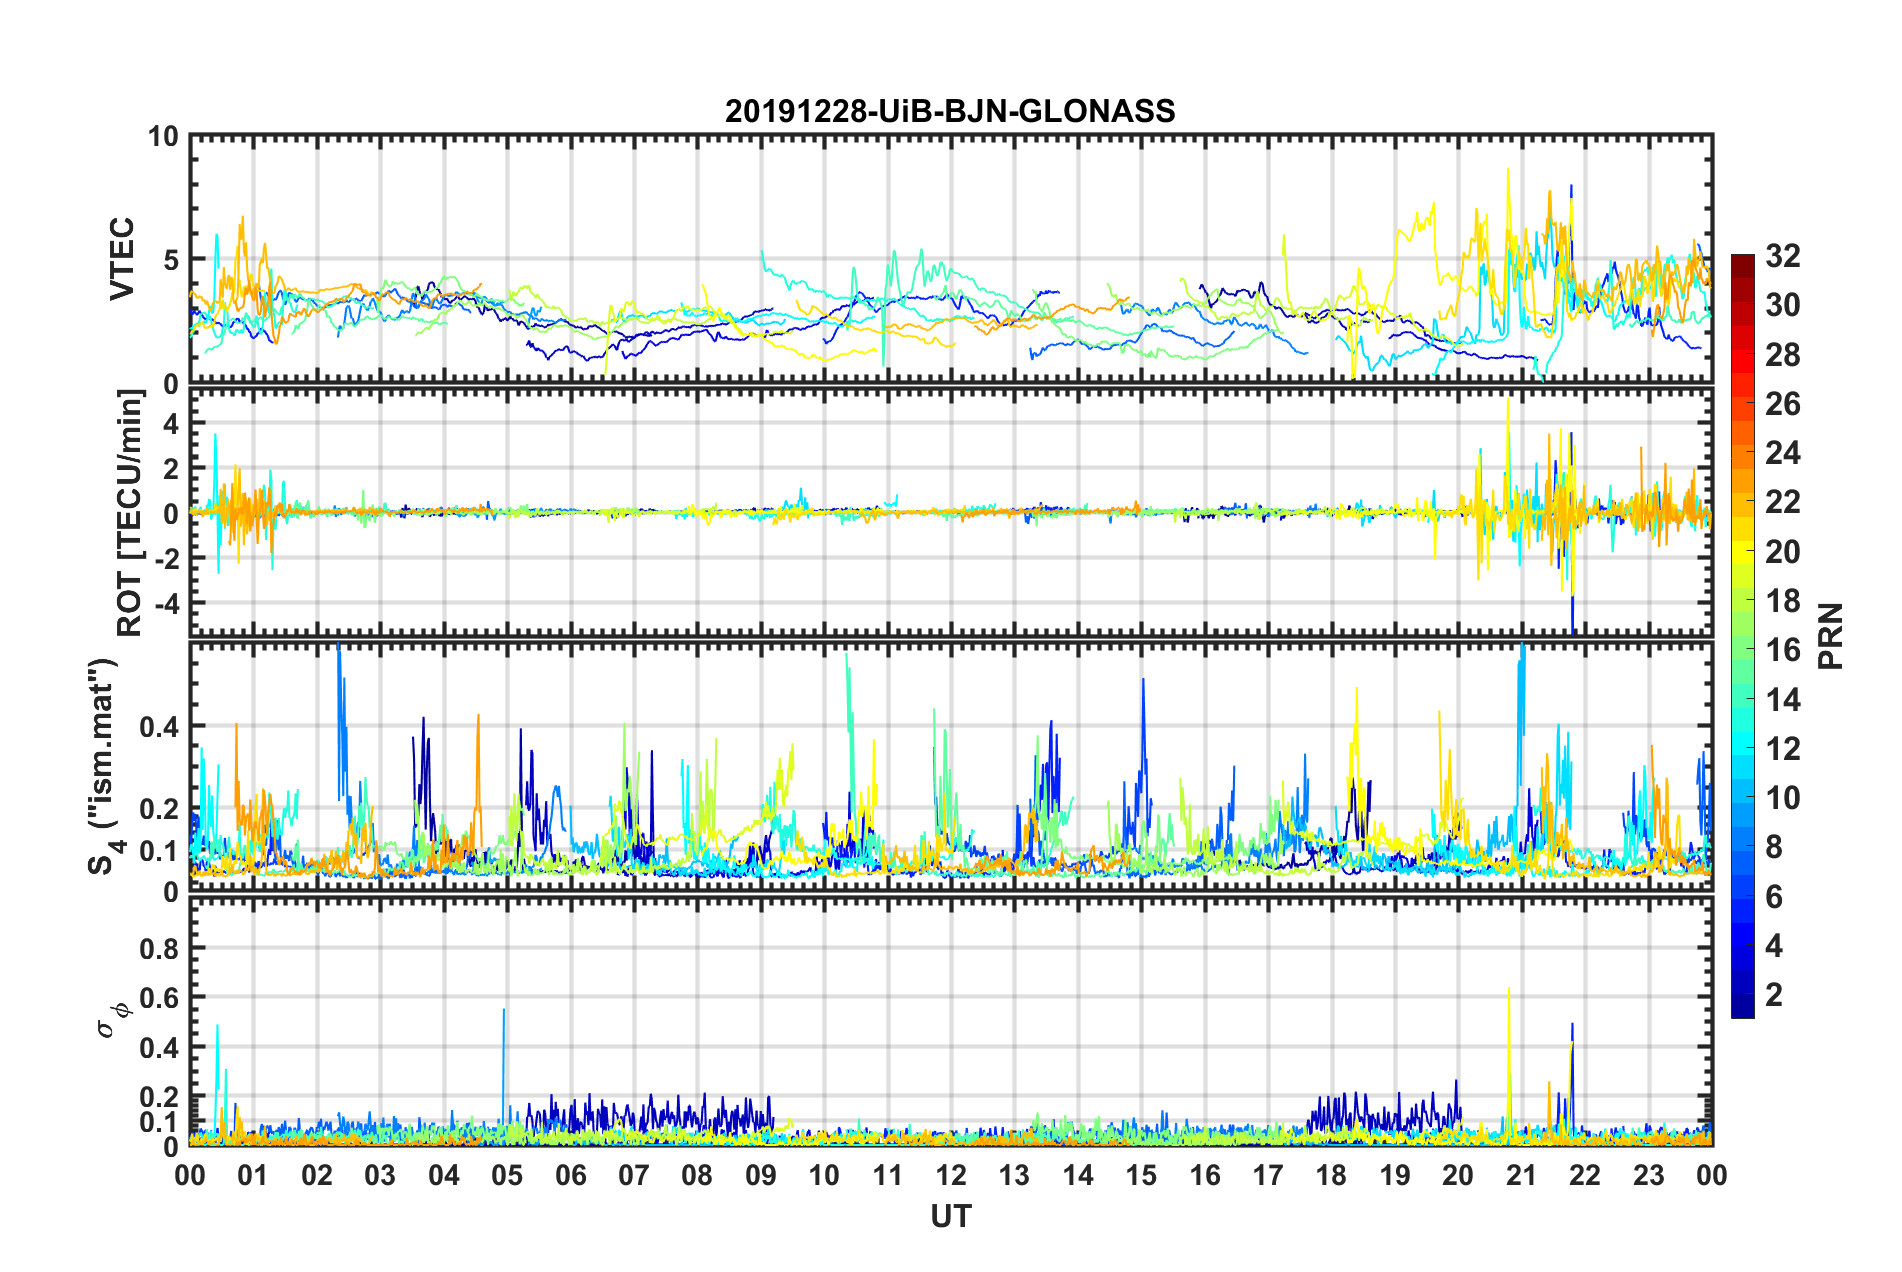Screen dimensions: 1902x1272
Task: Select the ROT [TECU/min] axis label
Action: click(130, 513)
